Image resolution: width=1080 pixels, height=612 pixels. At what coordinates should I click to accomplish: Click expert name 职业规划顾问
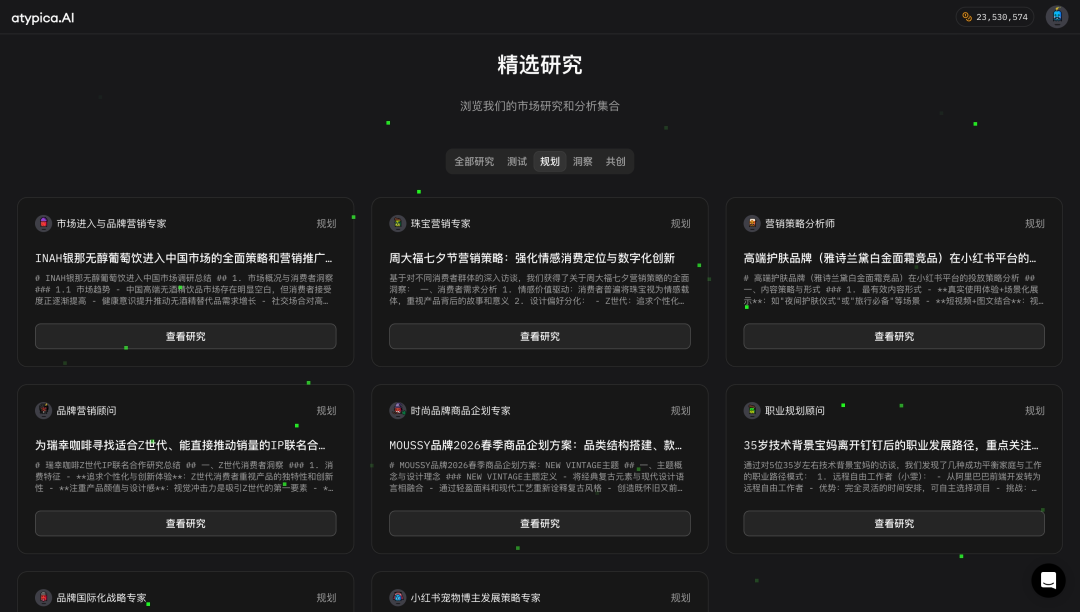click(795, 411)
